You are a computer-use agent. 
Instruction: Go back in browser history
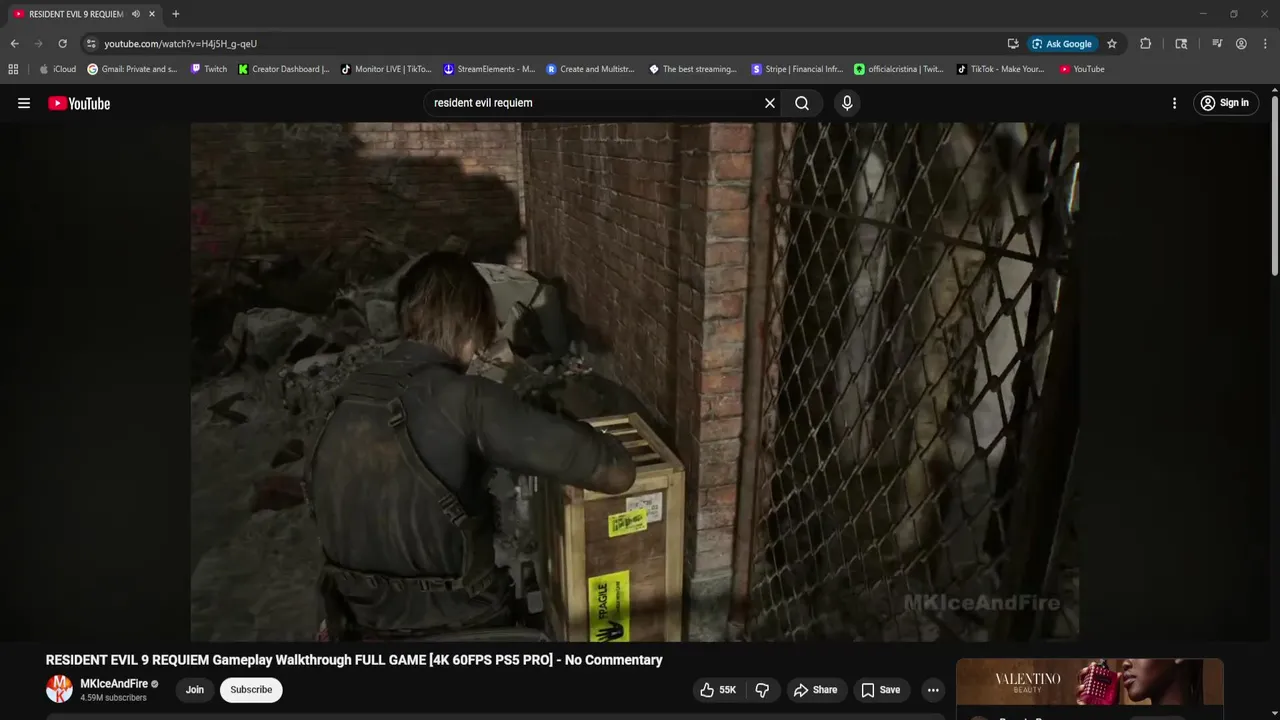14,44
